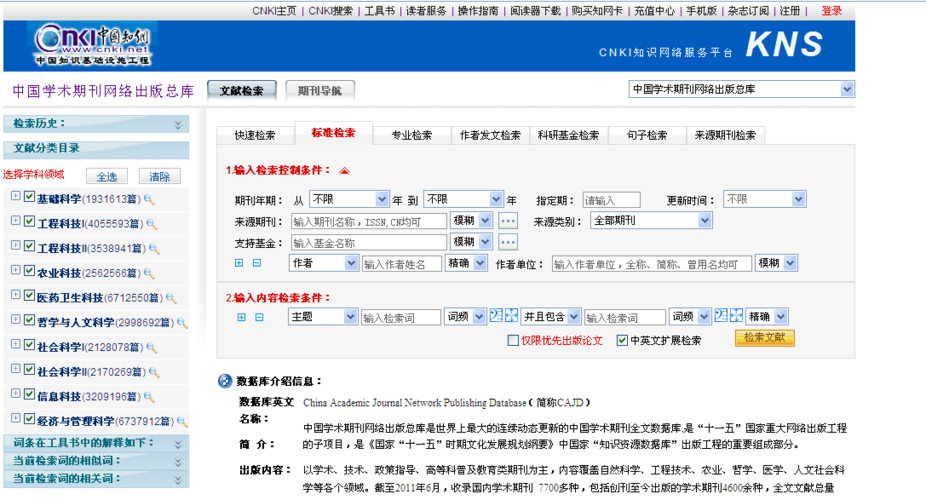
Task: Open the 期刊导航 tab
Action: click(x=319, y=90)
